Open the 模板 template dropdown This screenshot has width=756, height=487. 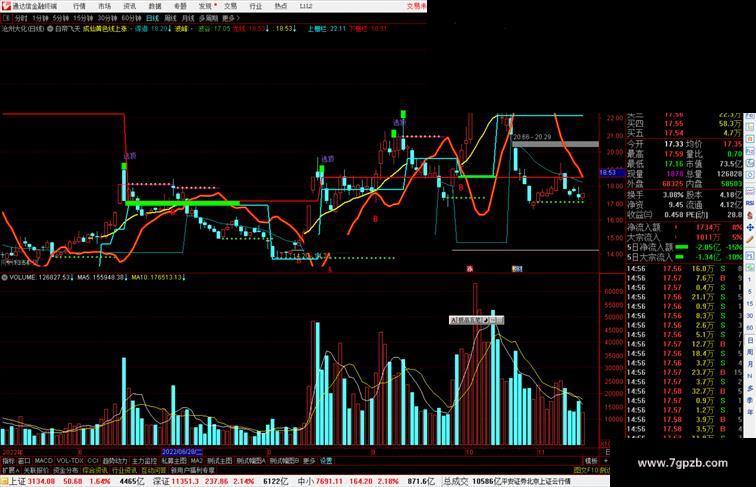[591, 461]
